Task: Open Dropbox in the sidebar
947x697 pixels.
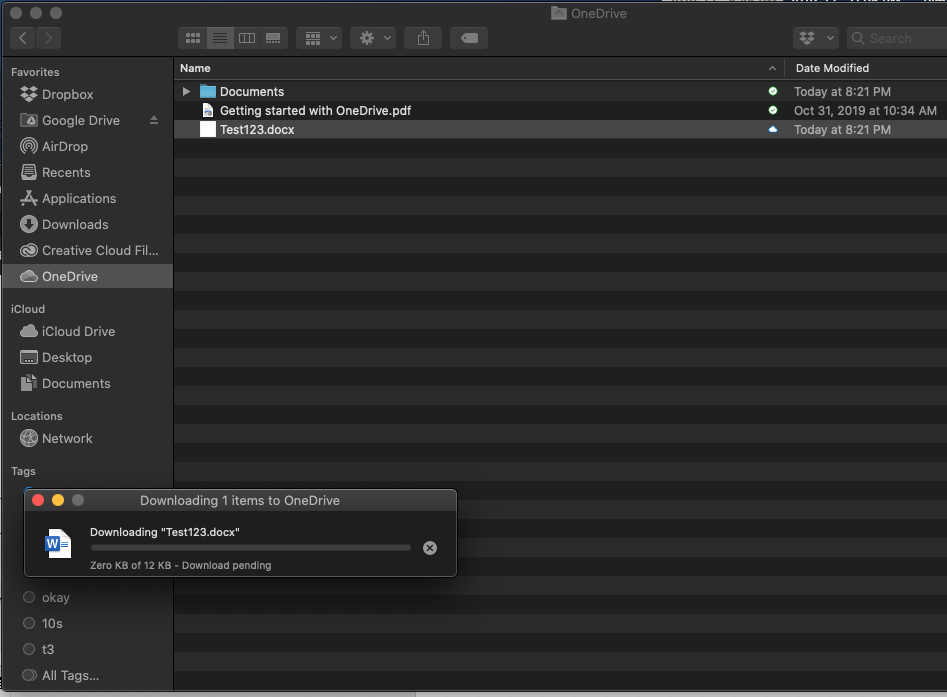Action: (67, 94)
